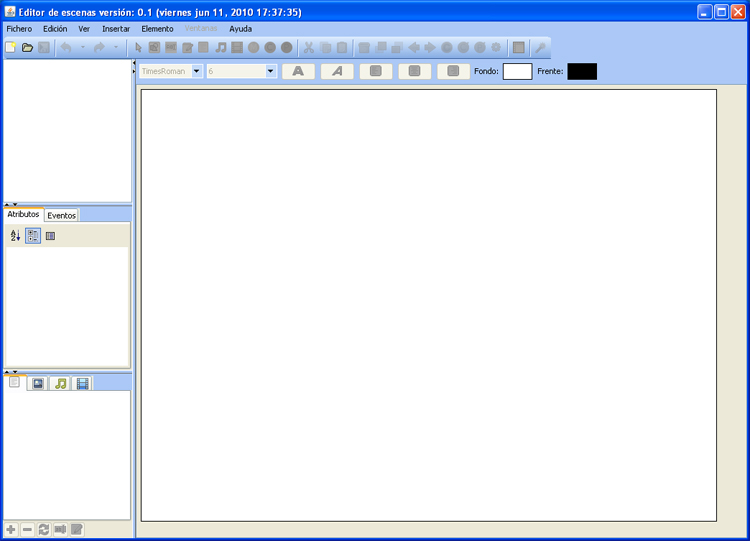This screenshot has height=541, width=750.
Task: Select the images resource tab icon
Action: tap(38, 384)
